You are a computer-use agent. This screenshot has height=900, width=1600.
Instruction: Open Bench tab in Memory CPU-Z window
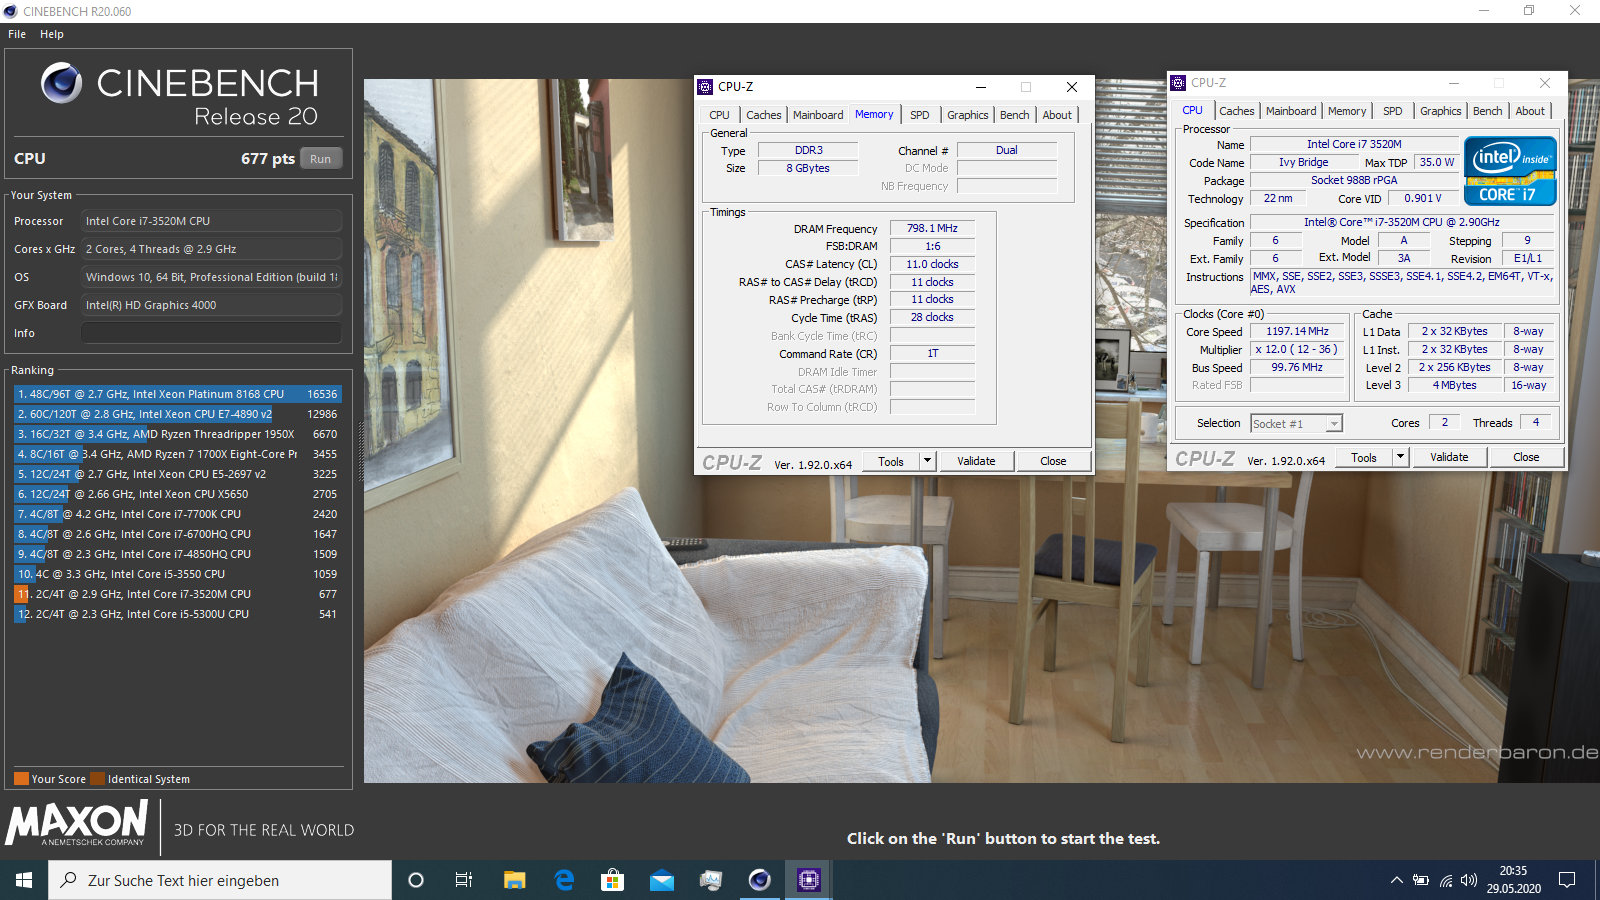click(1015, 115)
